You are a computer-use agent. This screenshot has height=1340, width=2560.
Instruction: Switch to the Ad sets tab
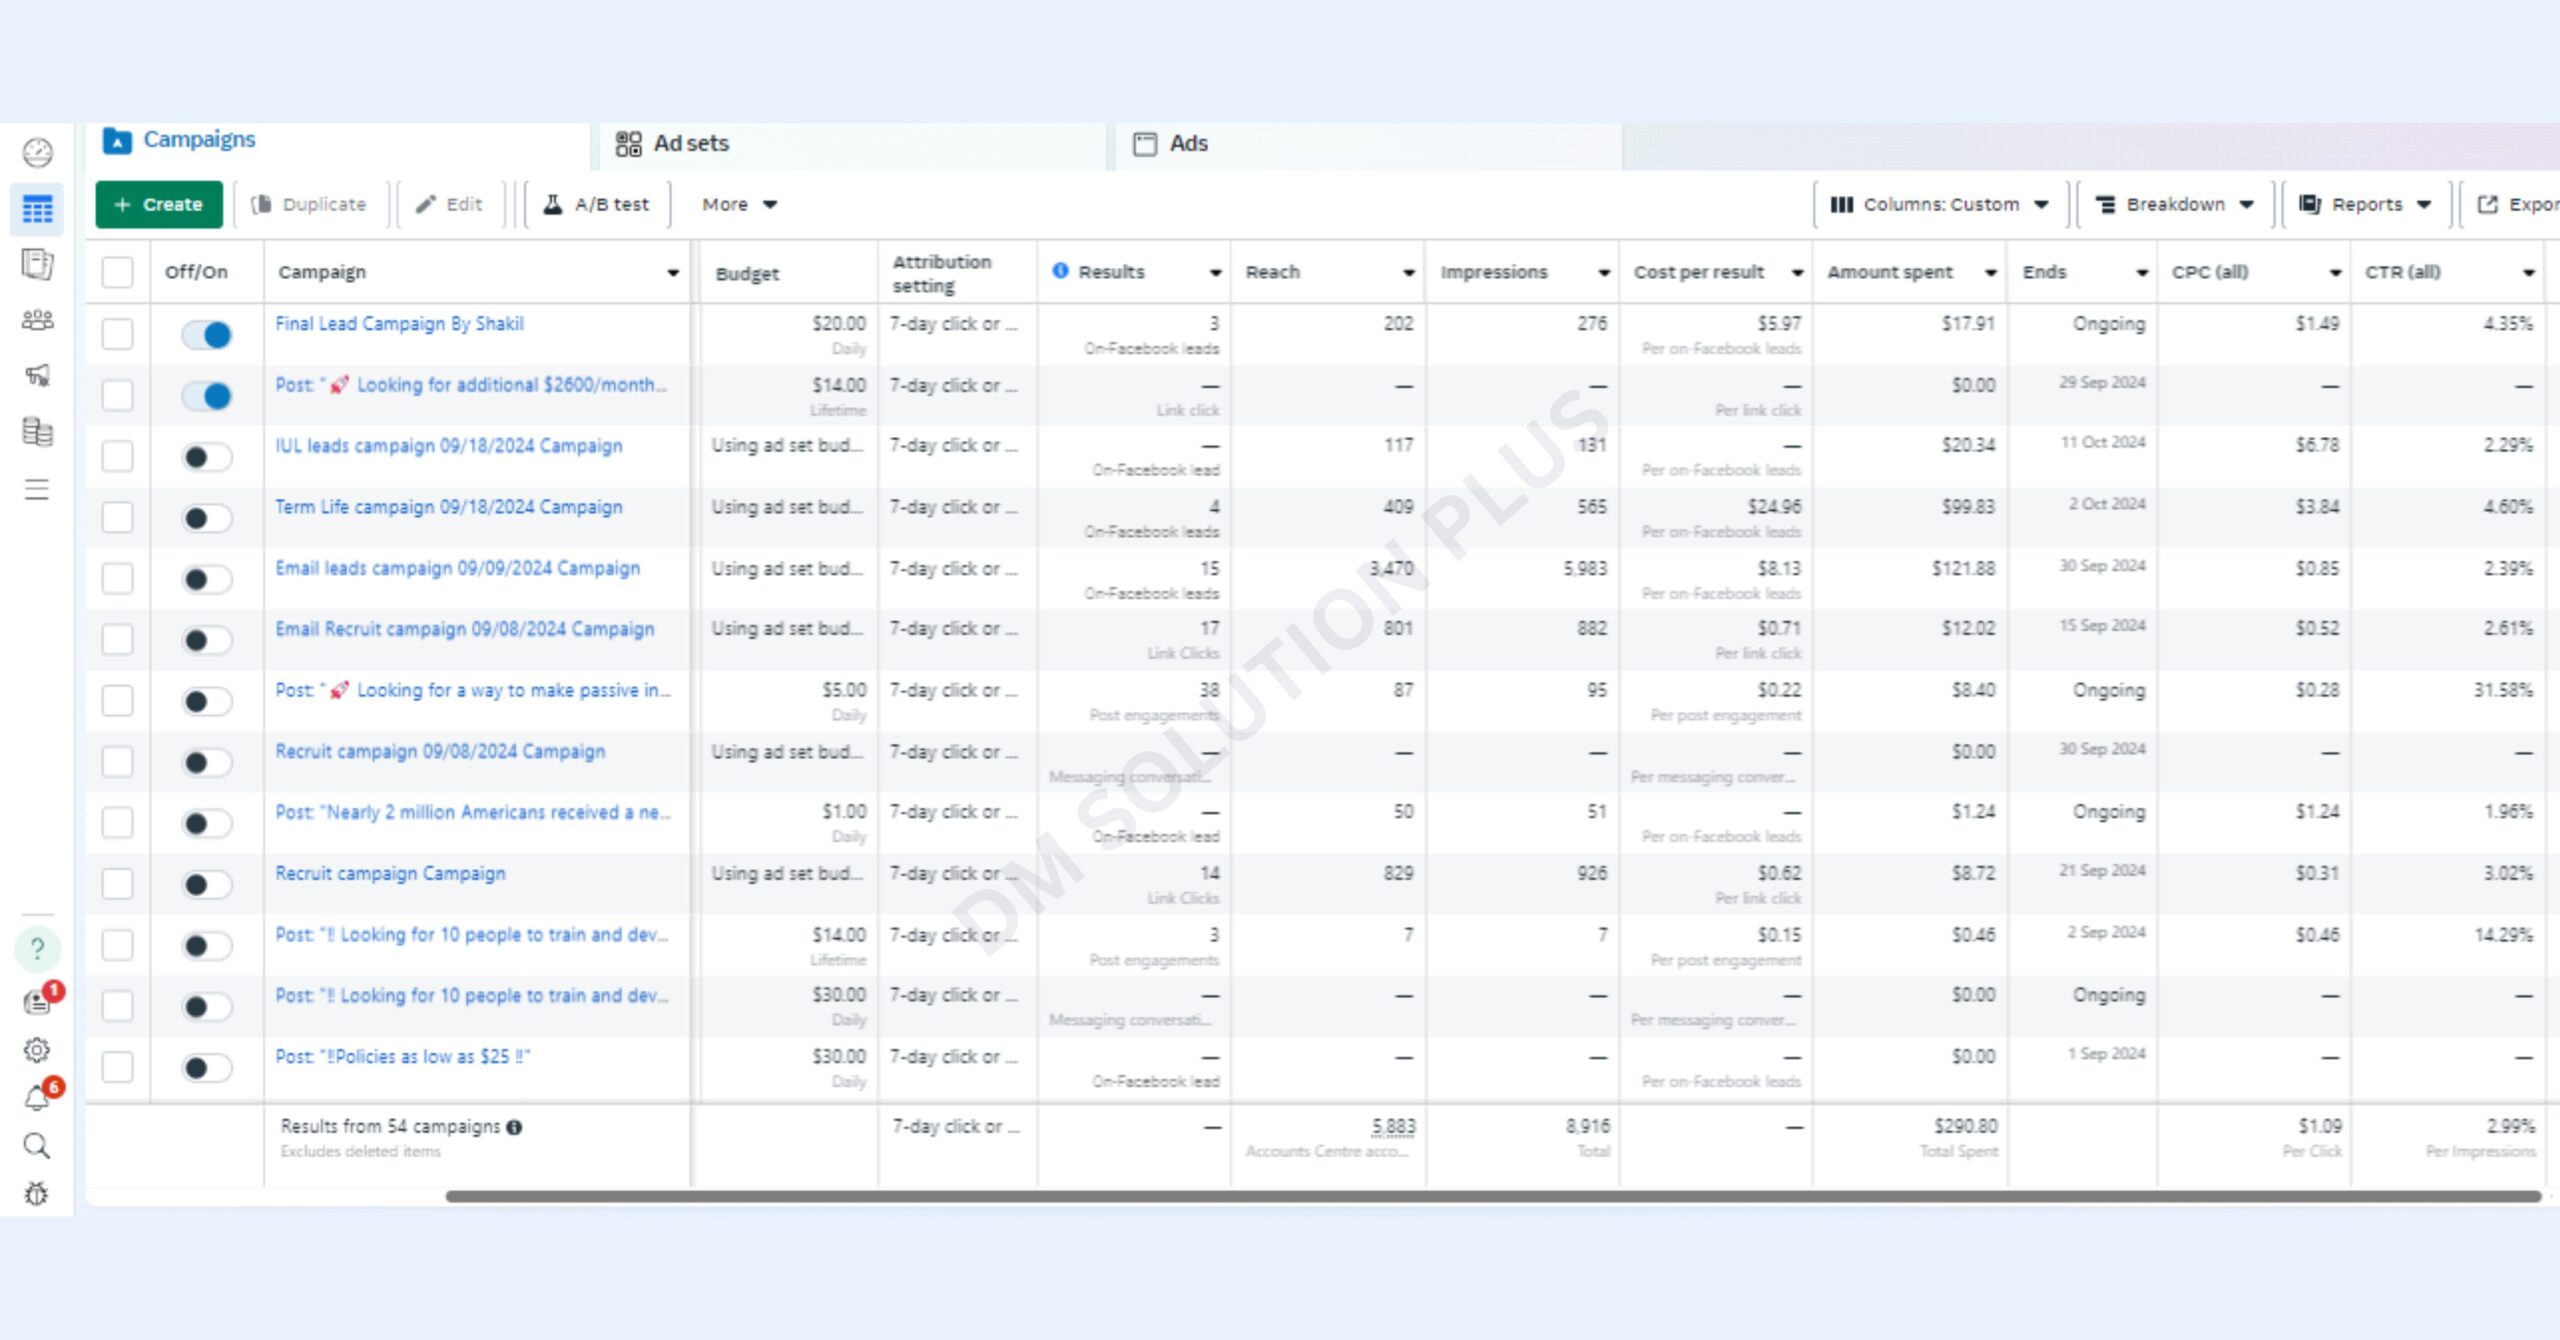[672, 144]
